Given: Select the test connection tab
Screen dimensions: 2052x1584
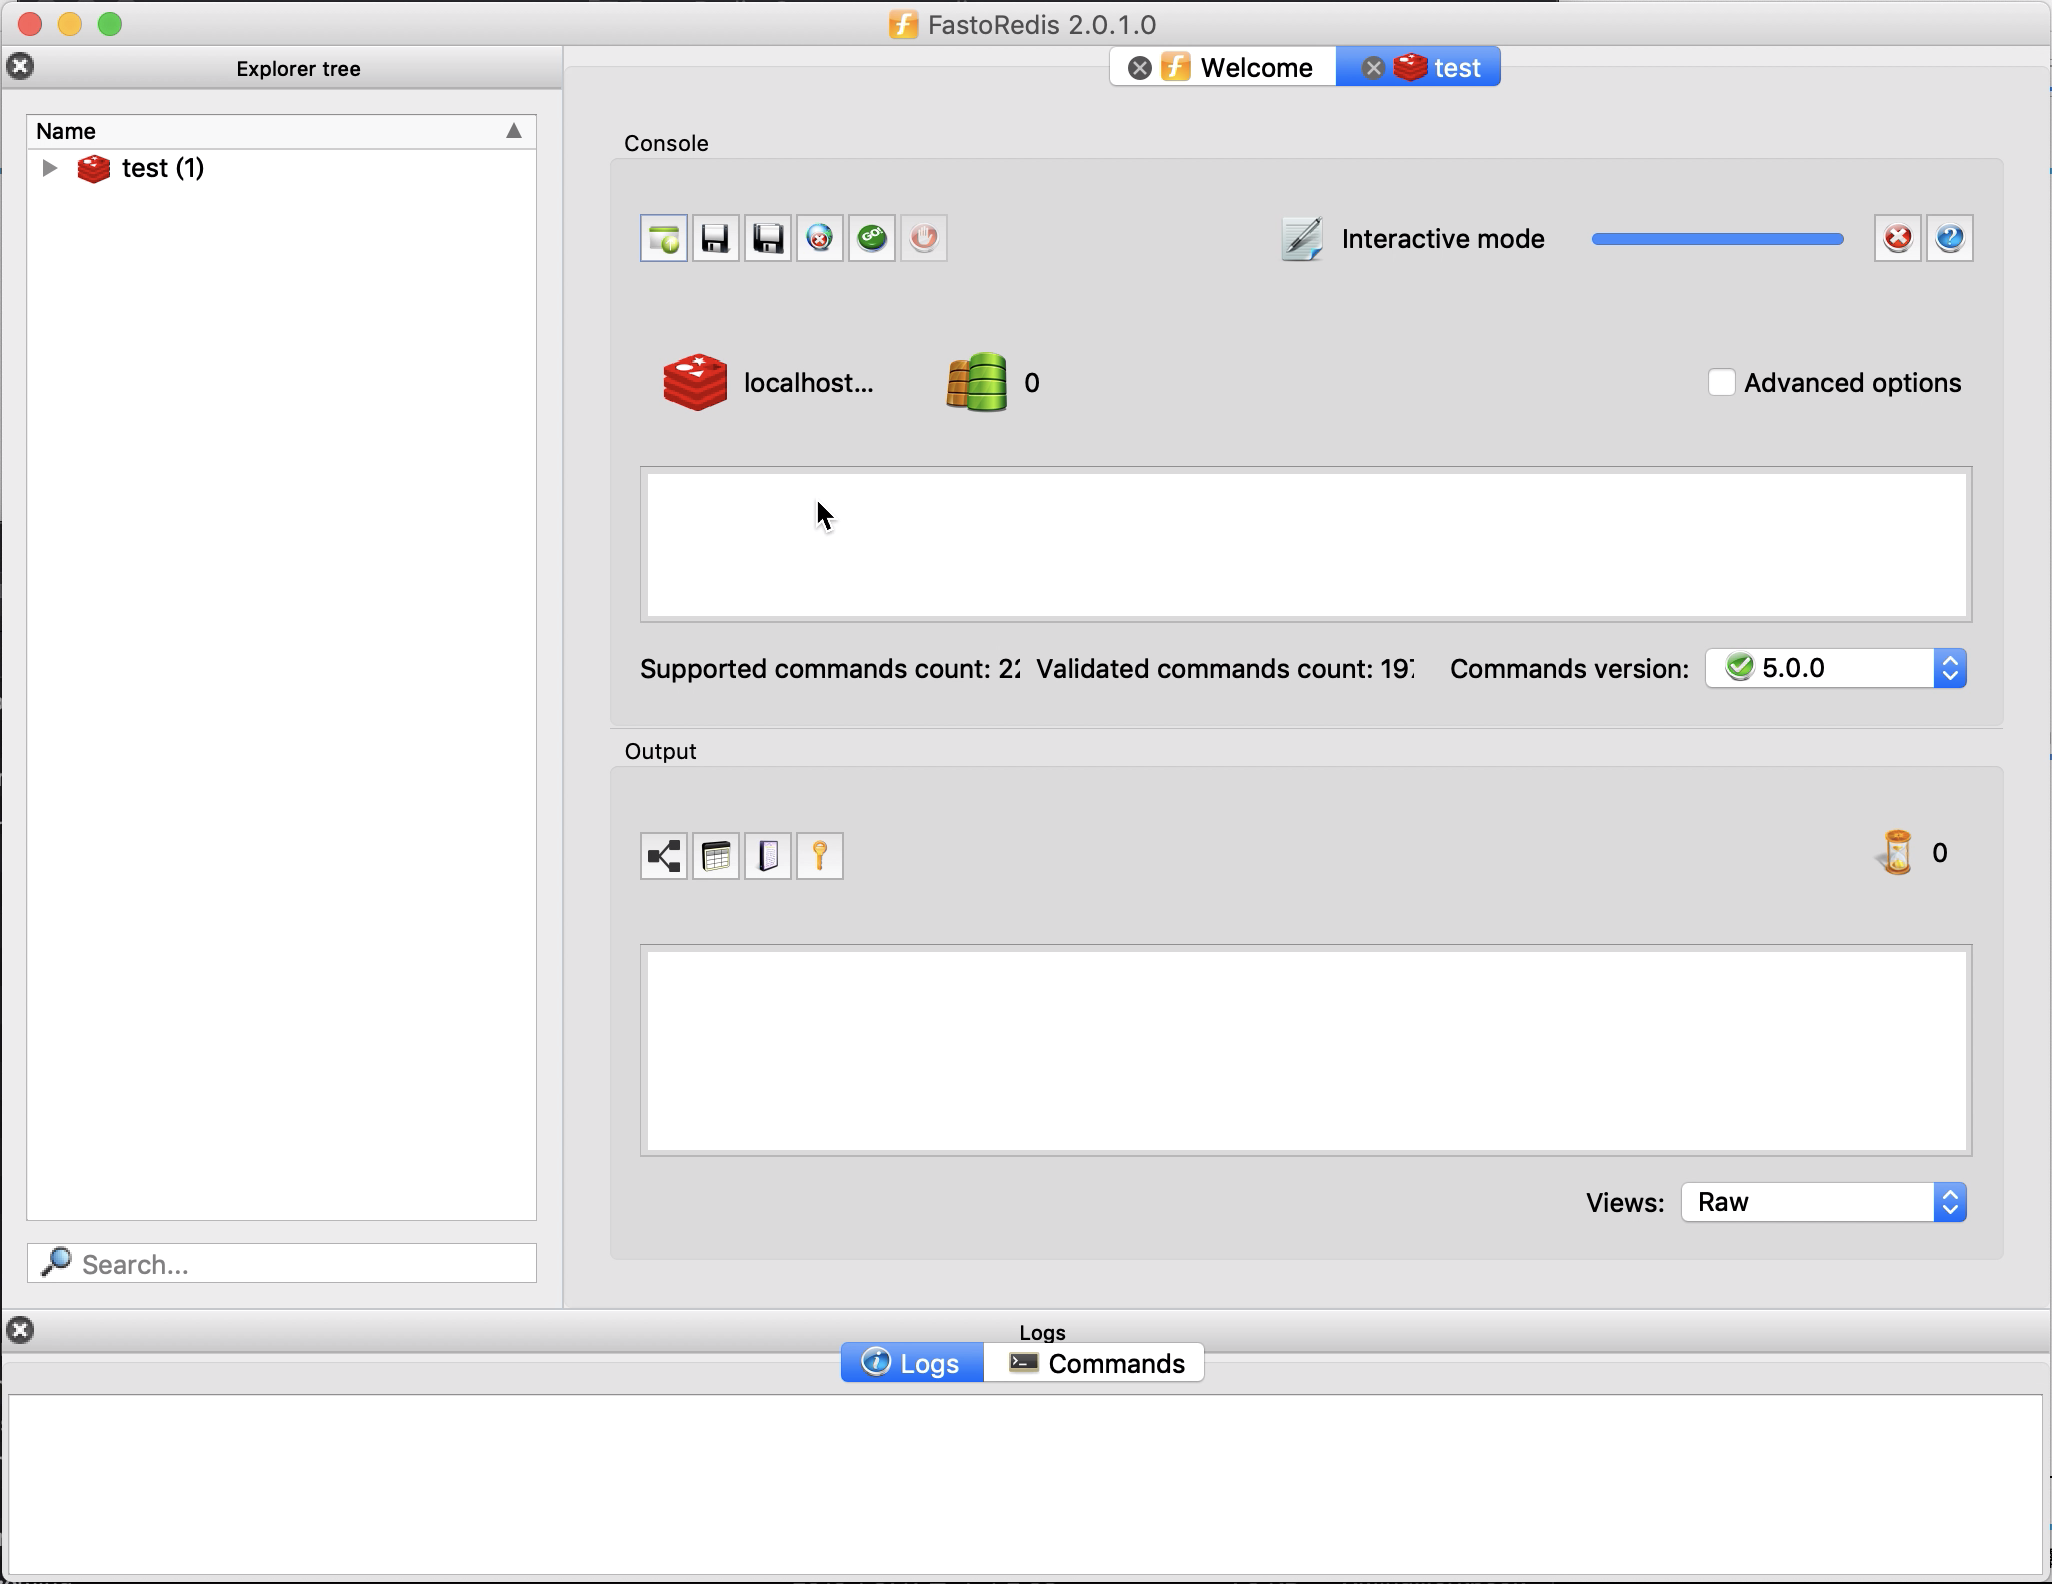Looking at the screenshot, I should coord(1418,67).
